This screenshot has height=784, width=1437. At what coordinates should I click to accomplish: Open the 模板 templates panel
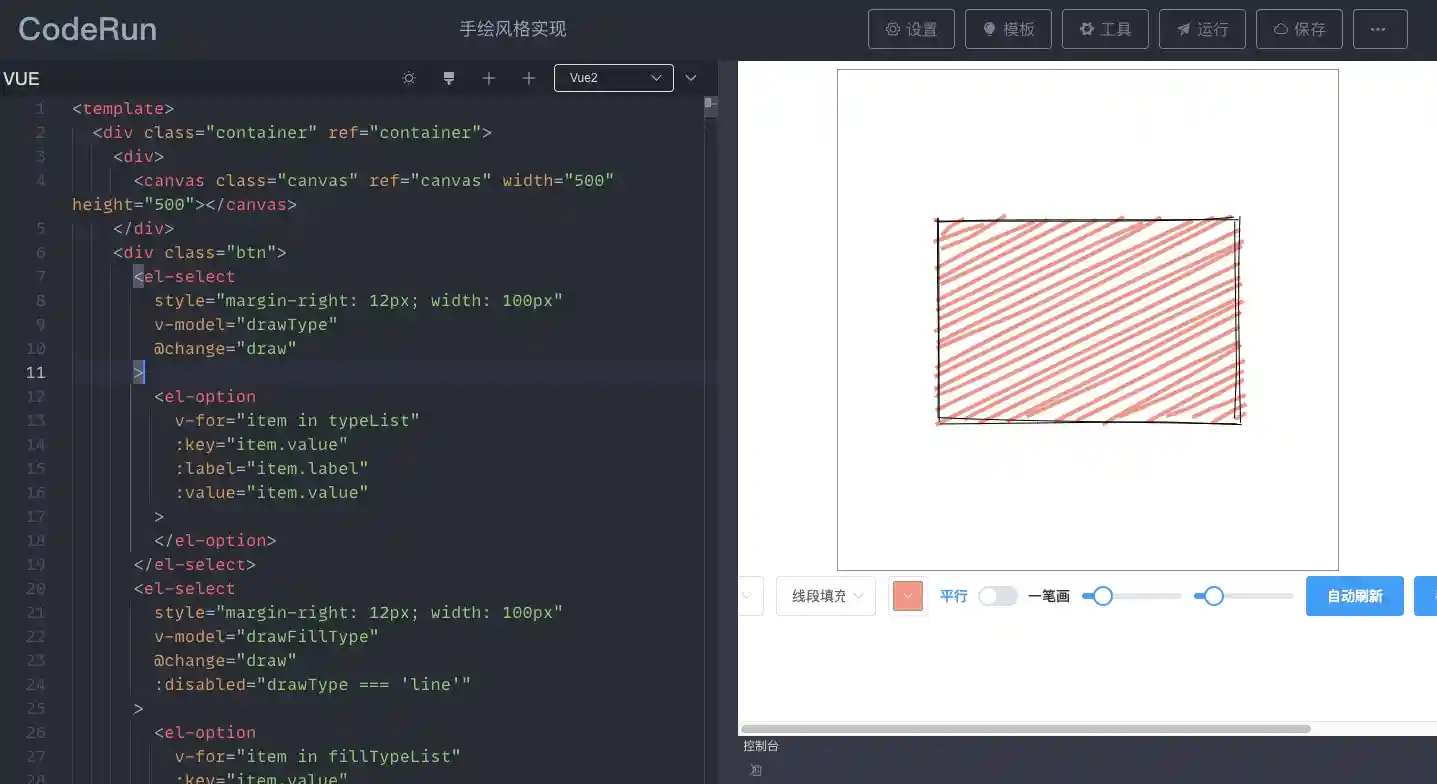point(1007,29)
